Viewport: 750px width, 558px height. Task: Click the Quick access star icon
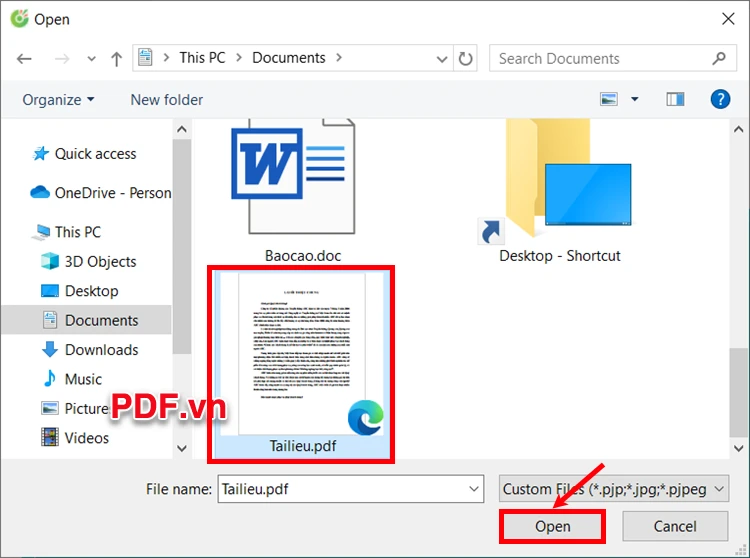[41, 153]
